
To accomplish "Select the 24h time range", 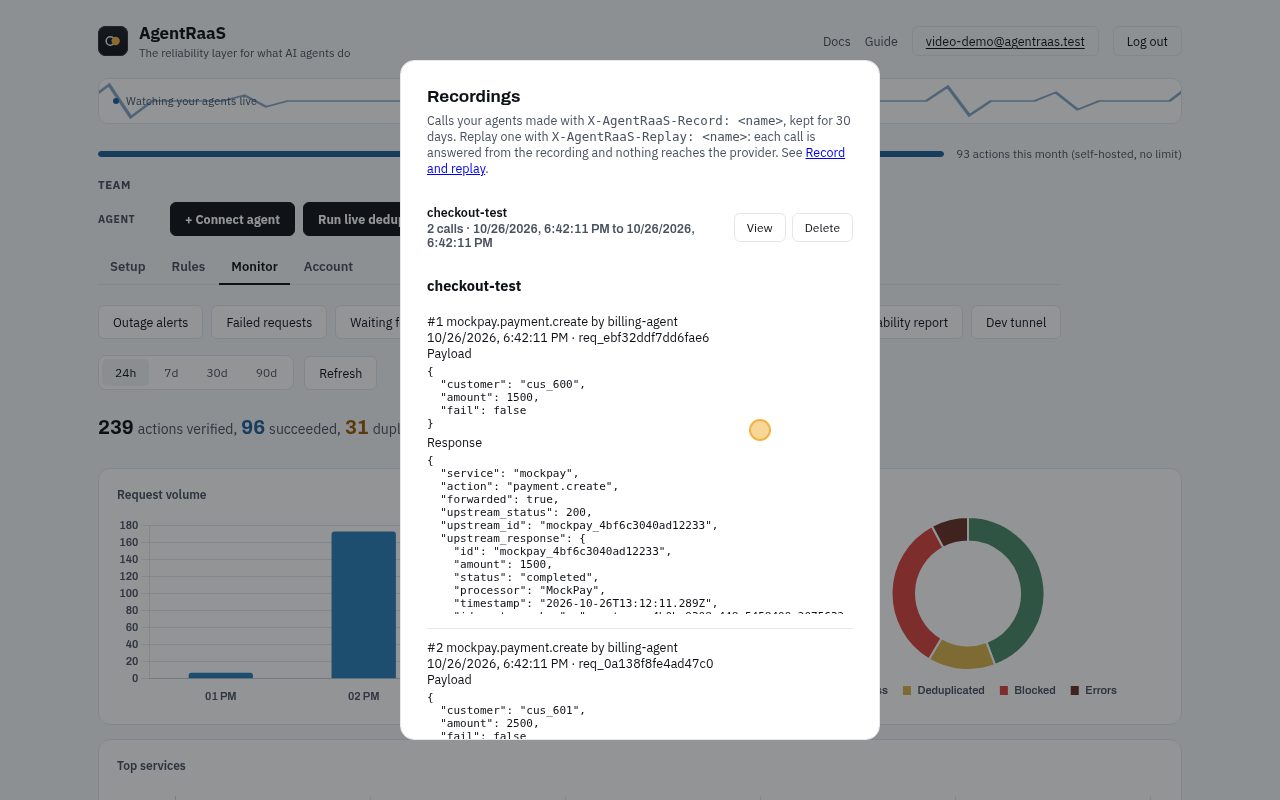I will (x=125, y=373).
